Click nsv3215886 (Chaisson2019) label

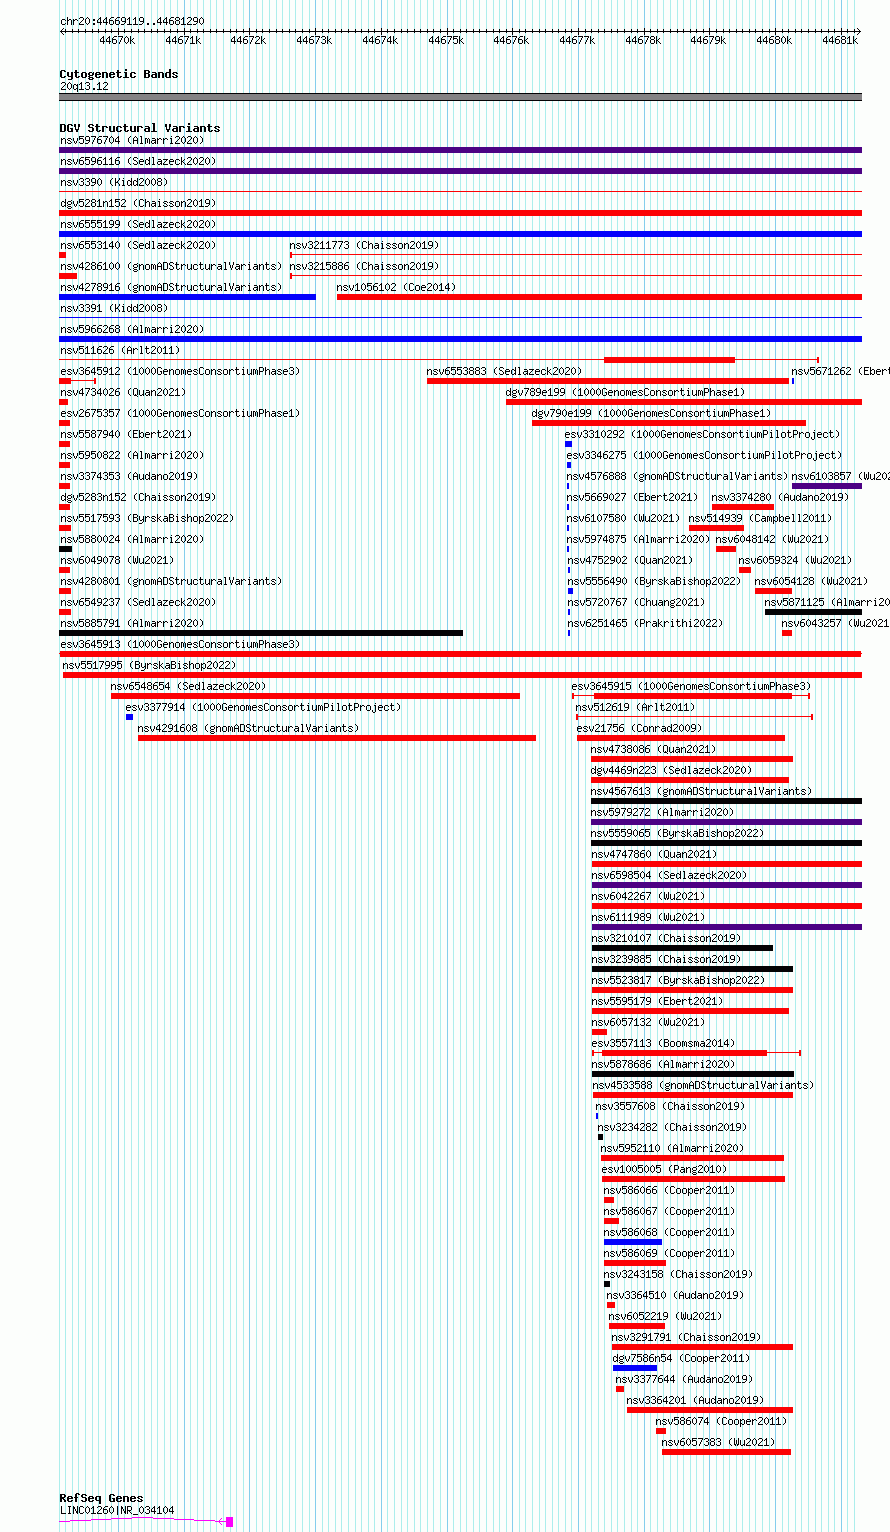[364, 266]
